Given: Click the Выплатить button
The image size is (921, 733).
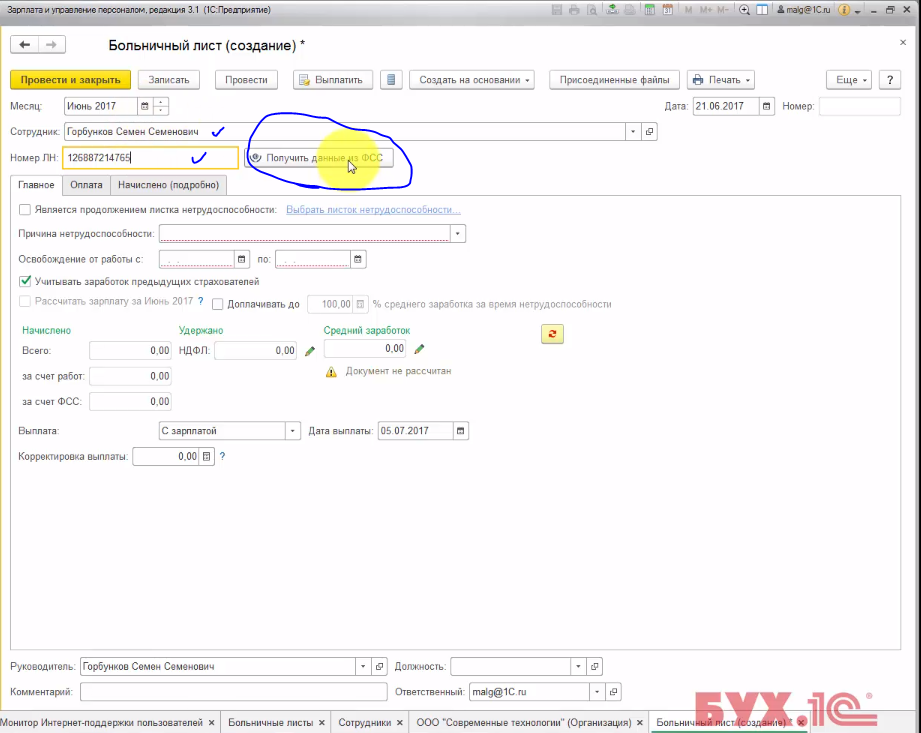Looking at the screenshot, I should [x=333, y=80].
